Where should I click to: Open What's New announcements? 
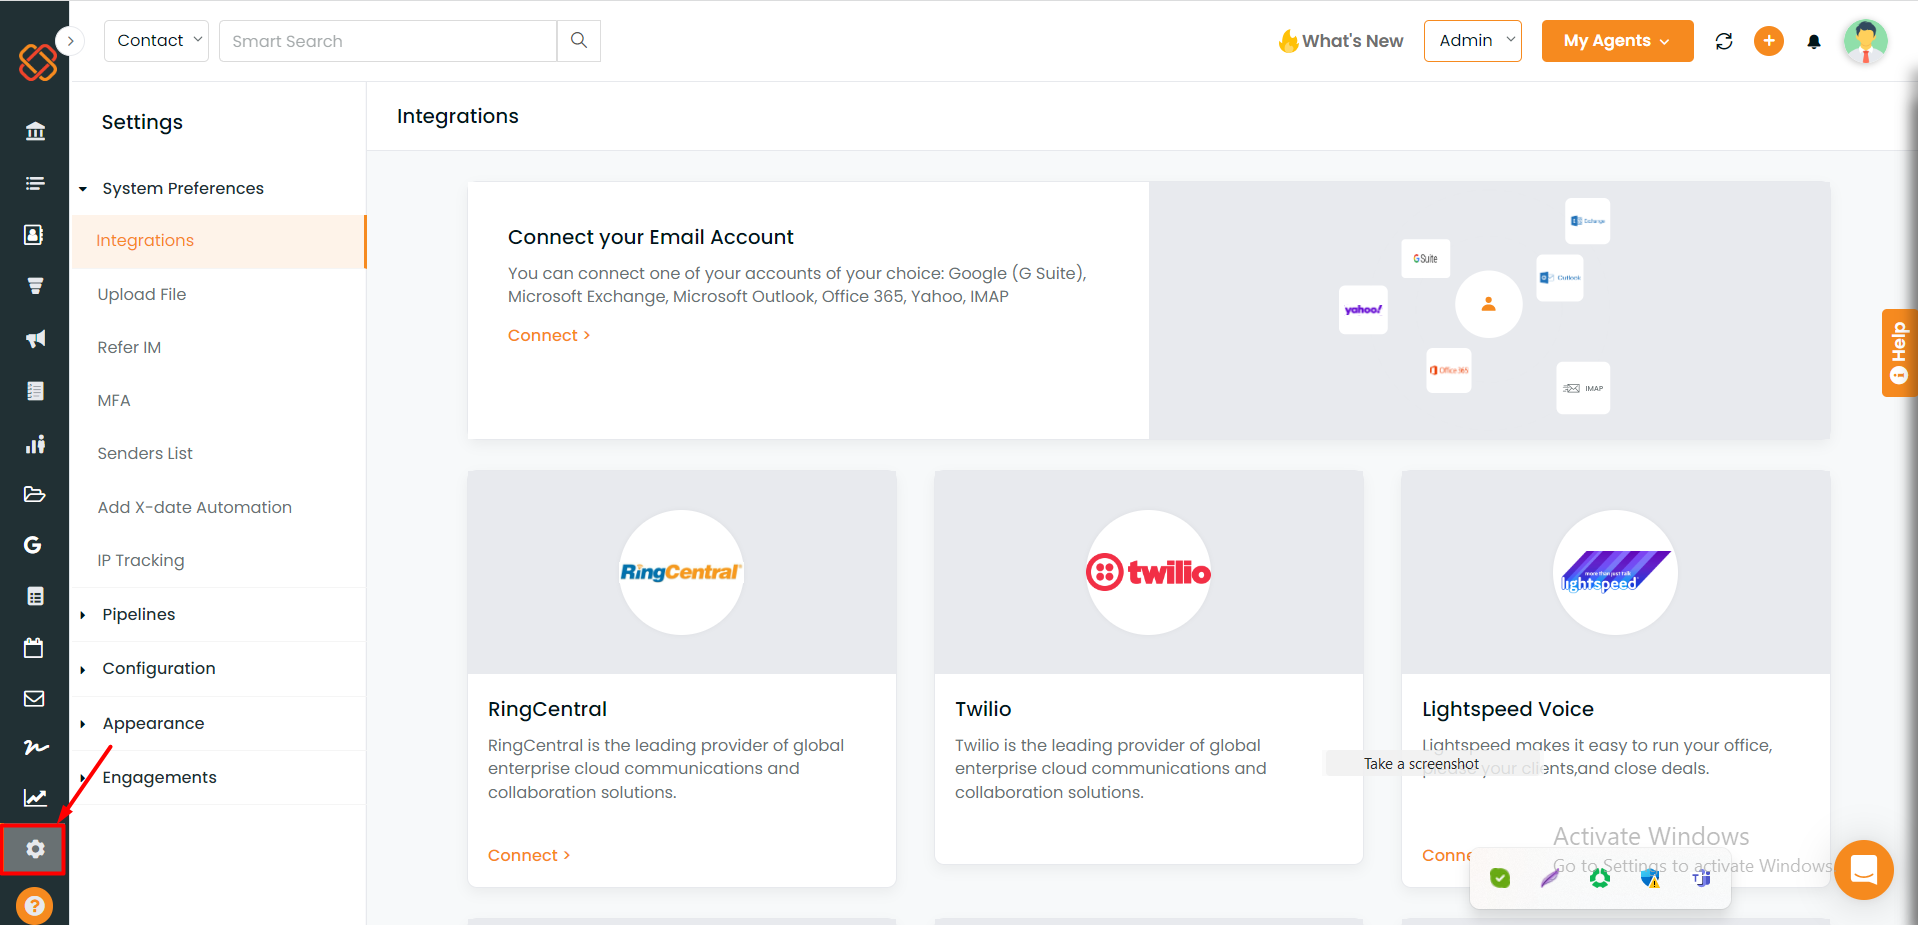tap(1341, 41)
